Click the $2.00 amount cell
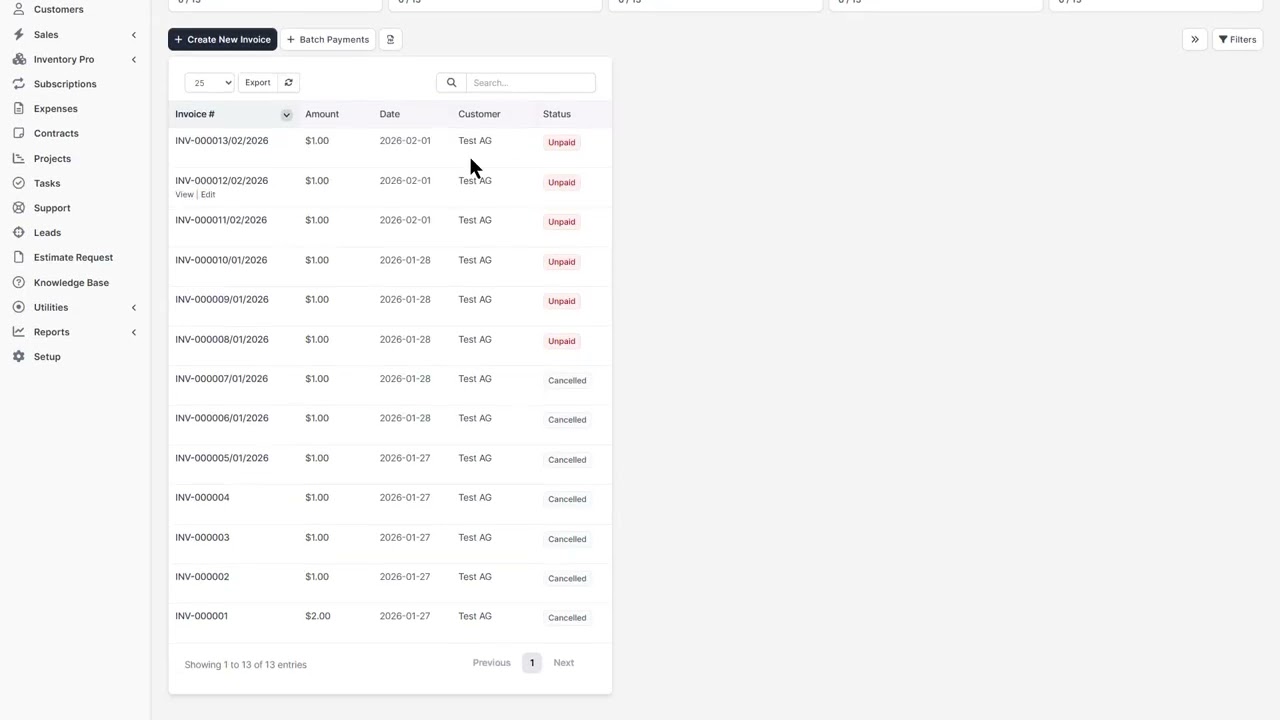Screen dimensions: 1280x720 pyautogui.click(x=318, y=616)
